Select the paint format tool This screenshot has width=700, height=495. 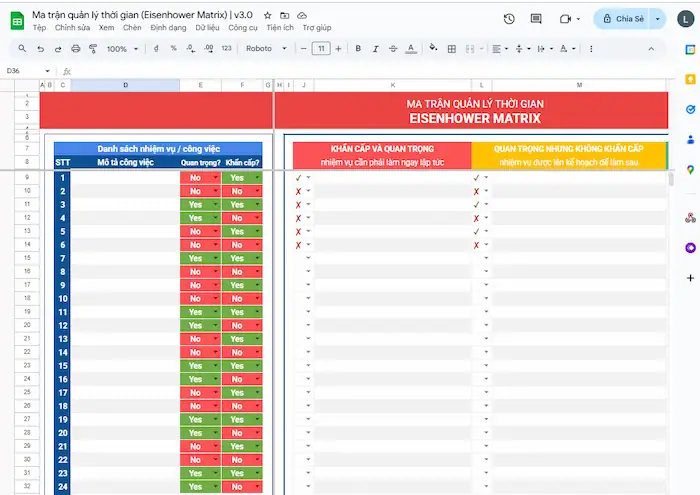(93, 48)
